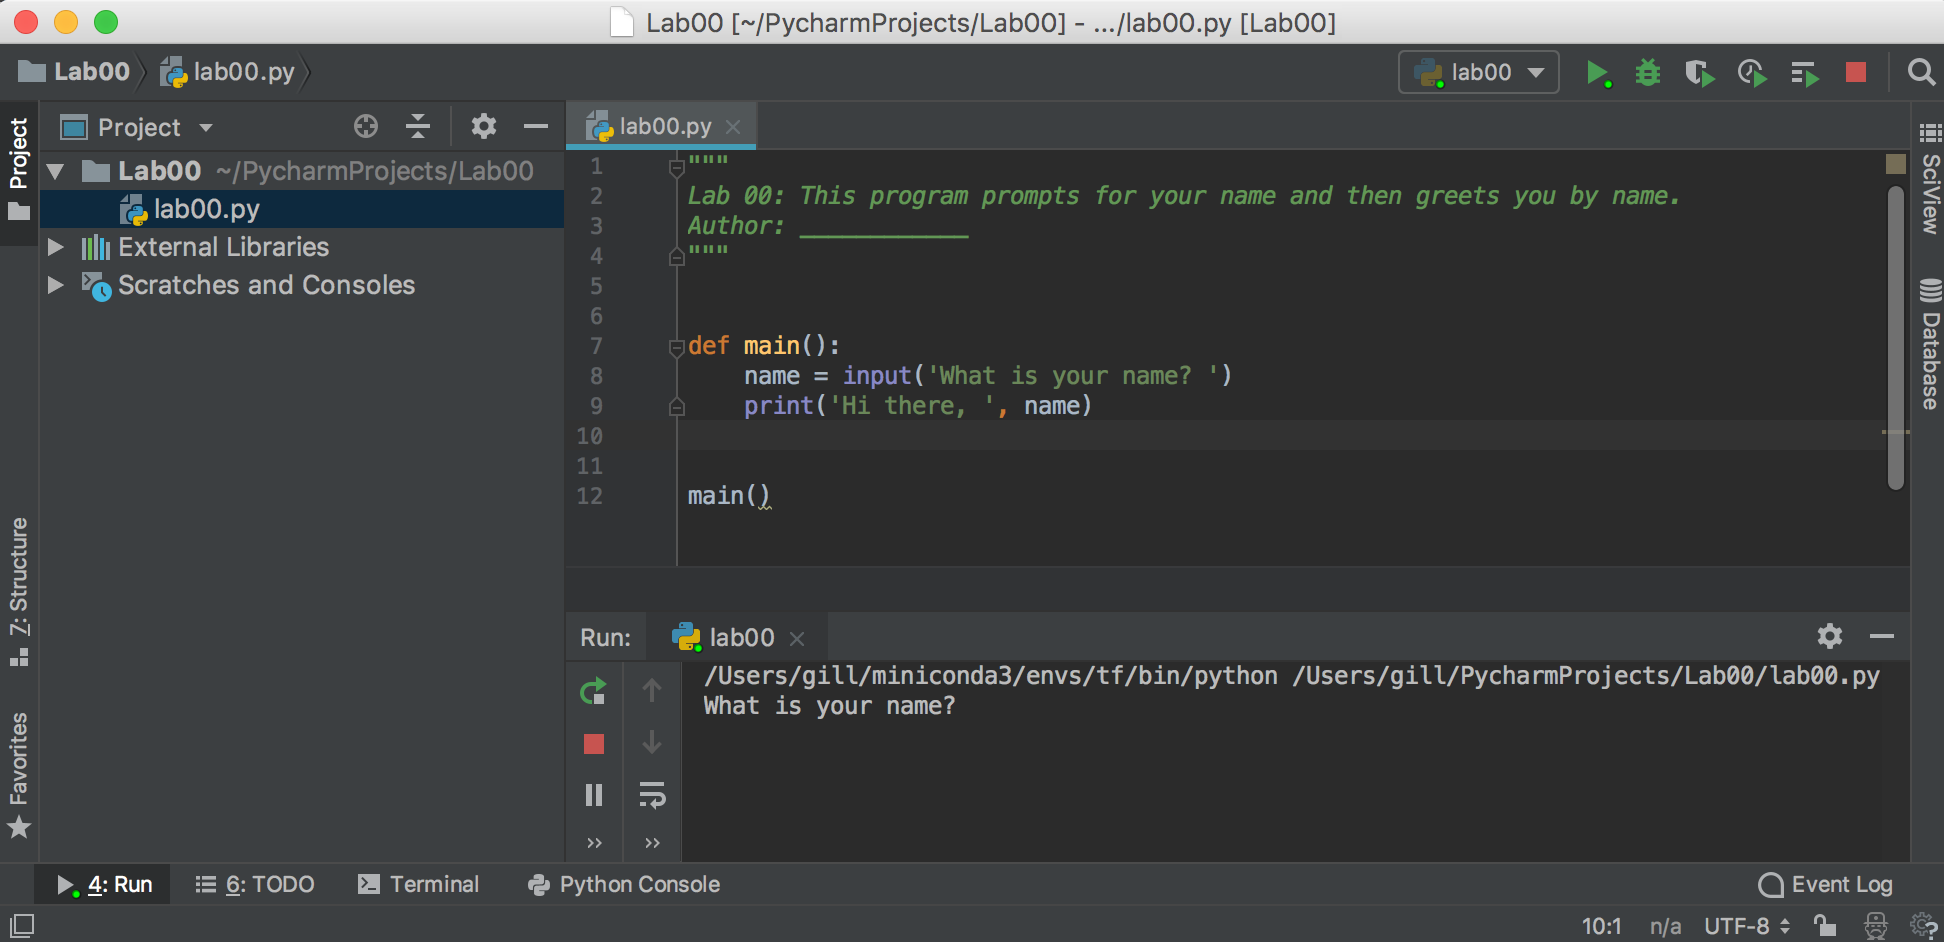Open the Terminal tool tab
This screenshot has height=942, width=1944.
[419, 885]
